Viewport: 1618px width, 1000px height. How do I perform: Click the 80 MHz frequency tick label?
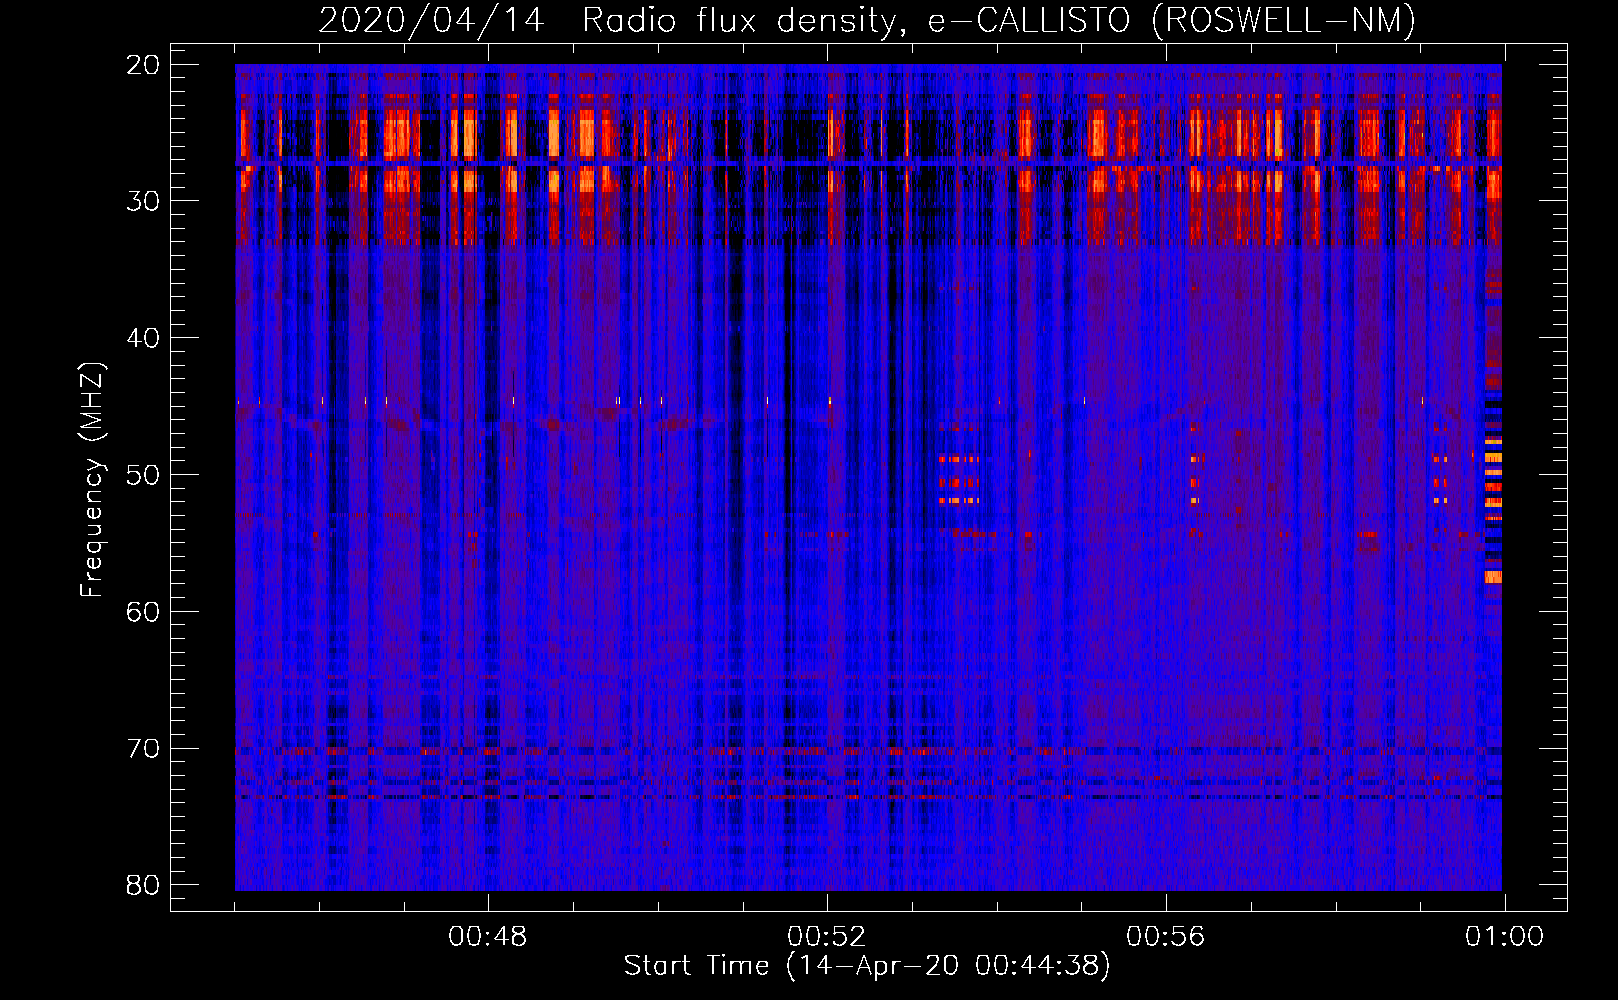[x=144, y=885]
